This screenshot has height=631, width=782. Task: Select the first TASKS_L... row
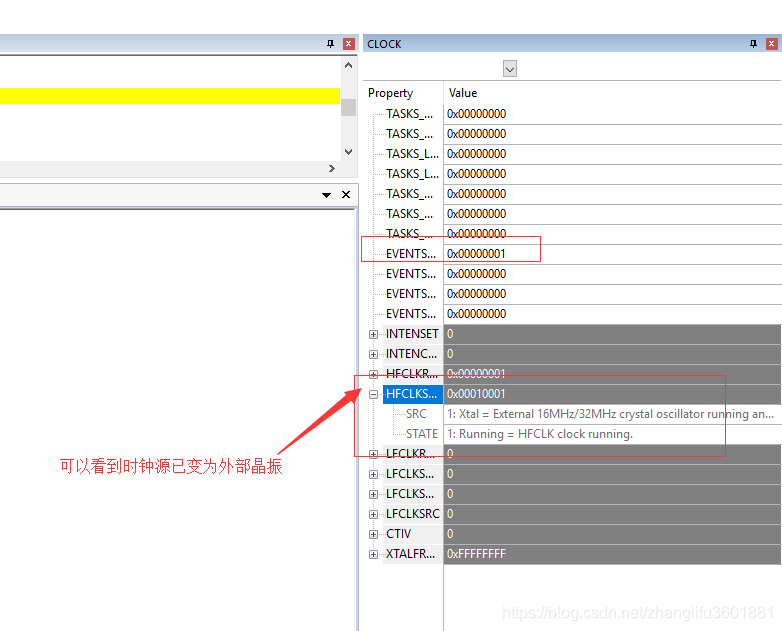point(412,154)
